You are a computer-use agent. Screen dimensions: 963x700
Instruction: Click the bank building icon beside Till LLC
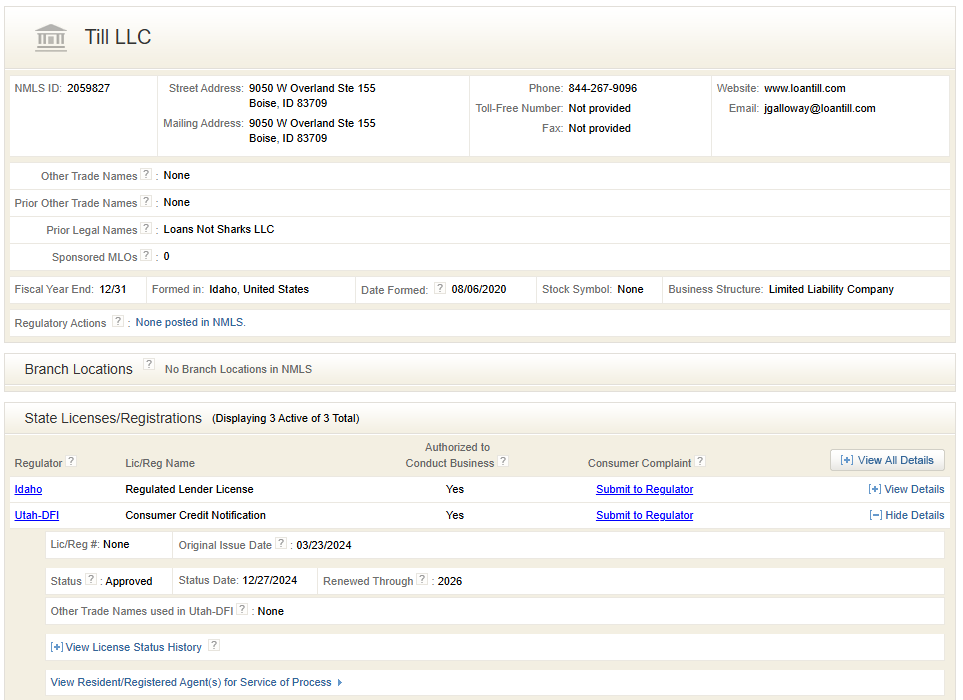(x=51, y=37)
